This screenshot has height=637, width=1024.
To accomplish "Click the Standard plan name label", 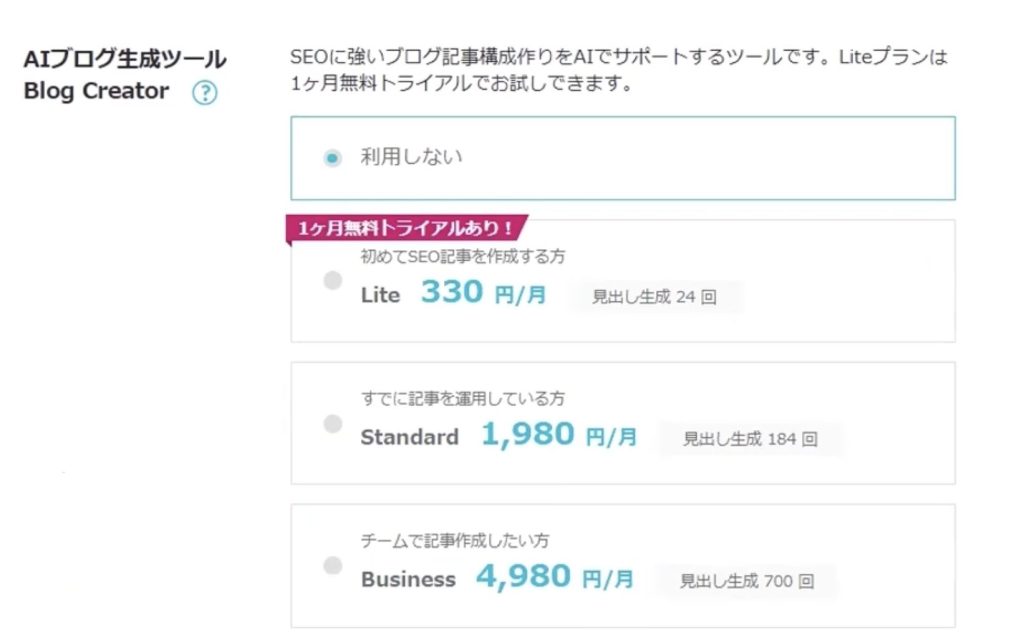I will (409, 437).
